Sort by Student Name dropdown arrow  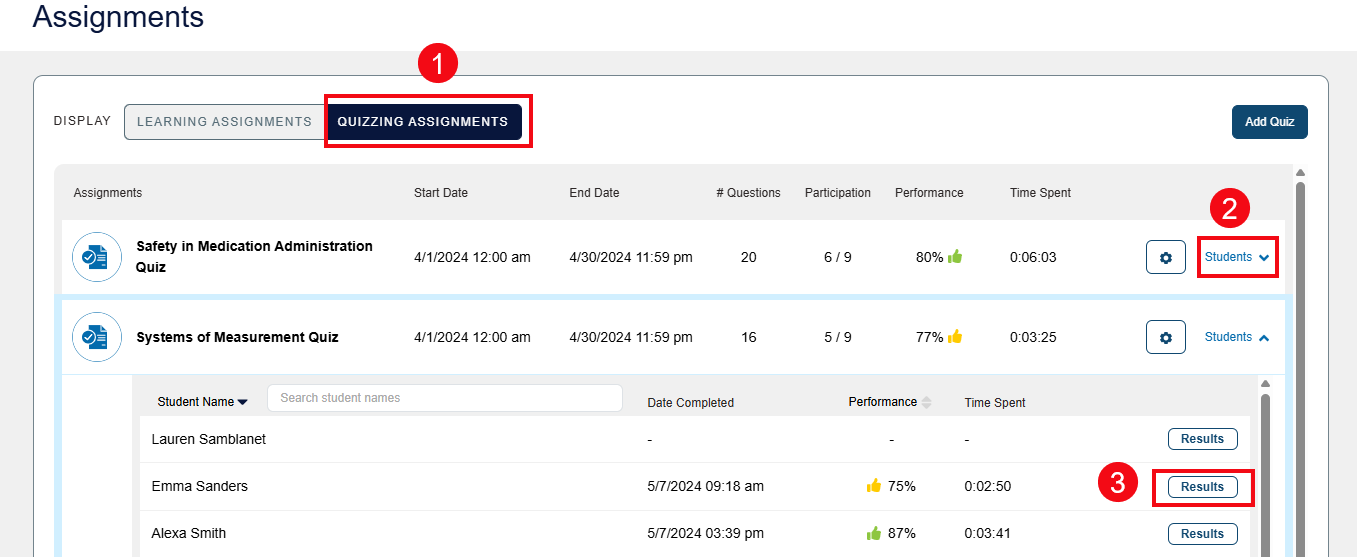[243, 402]
